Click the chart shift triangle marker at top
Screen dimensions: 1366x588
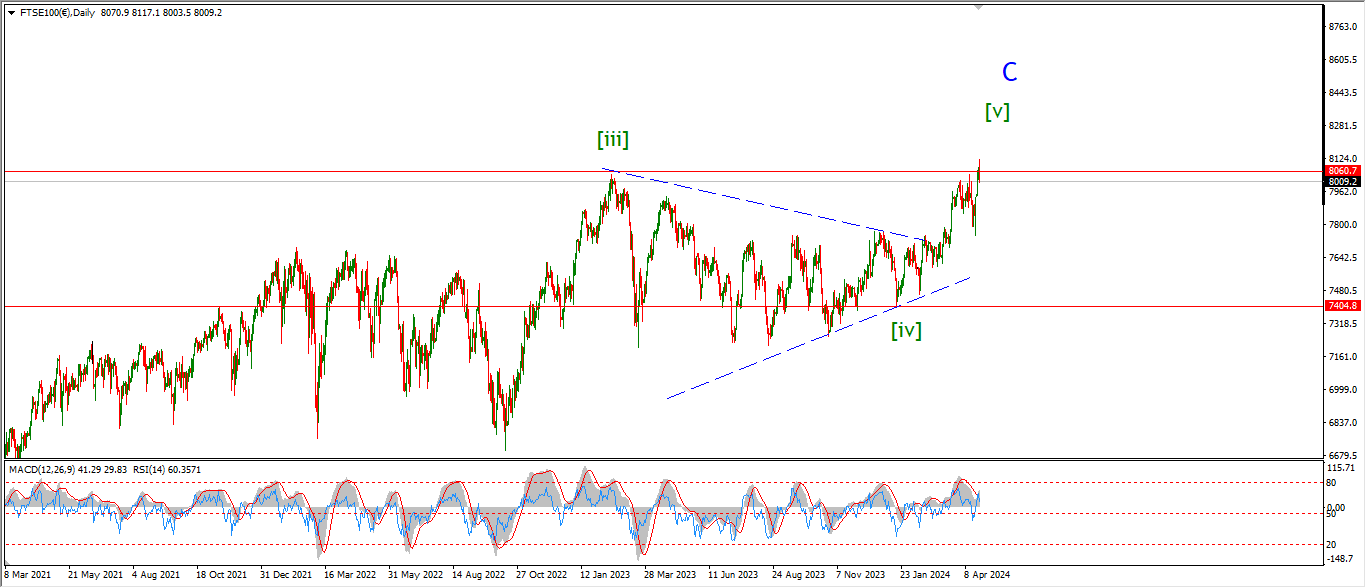tap(979, 6)
